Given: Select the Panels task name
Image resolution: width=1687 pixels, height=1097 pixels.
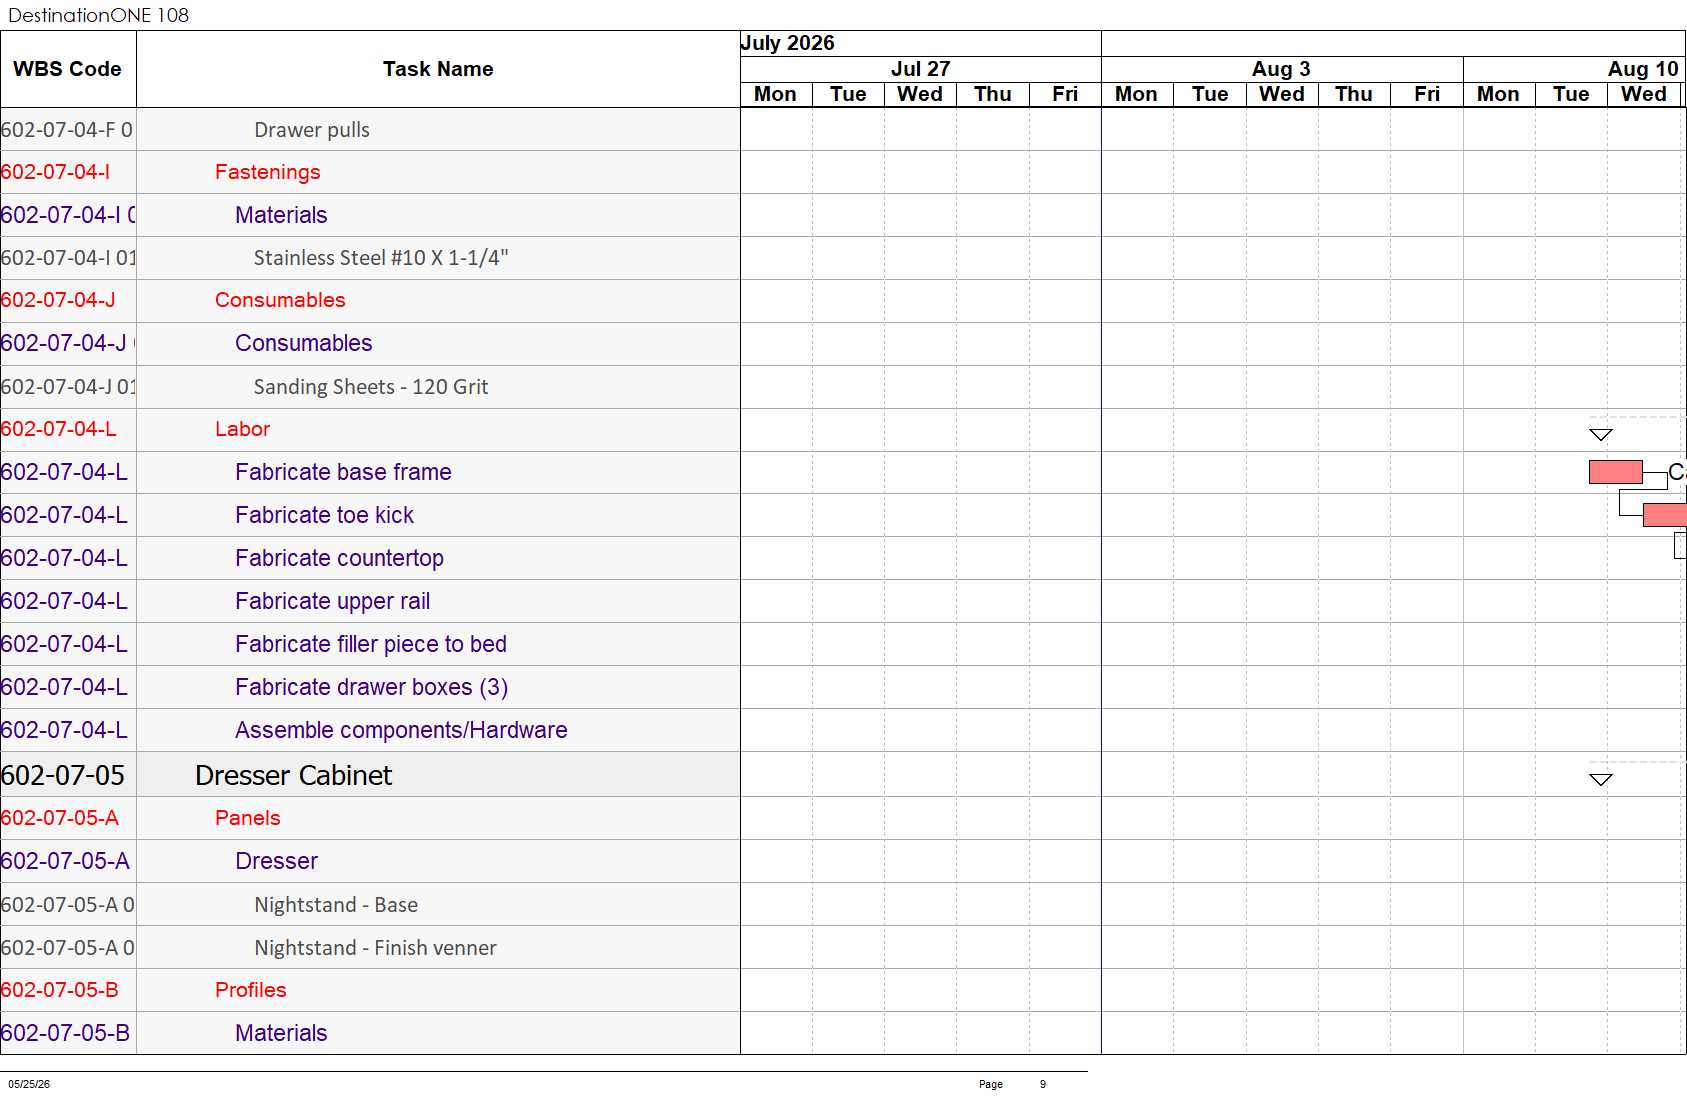Looking at the screenshot, I should (247, 818).
